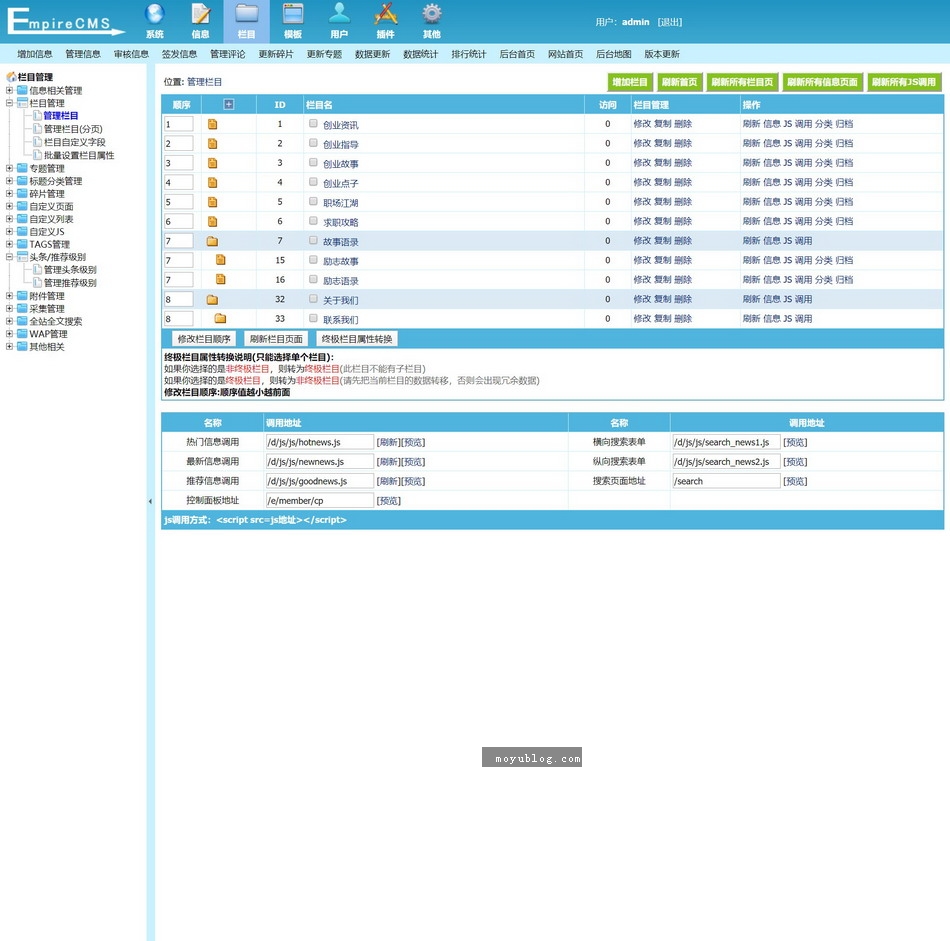Expand the 自定义页面 tree node

point(9,206)
